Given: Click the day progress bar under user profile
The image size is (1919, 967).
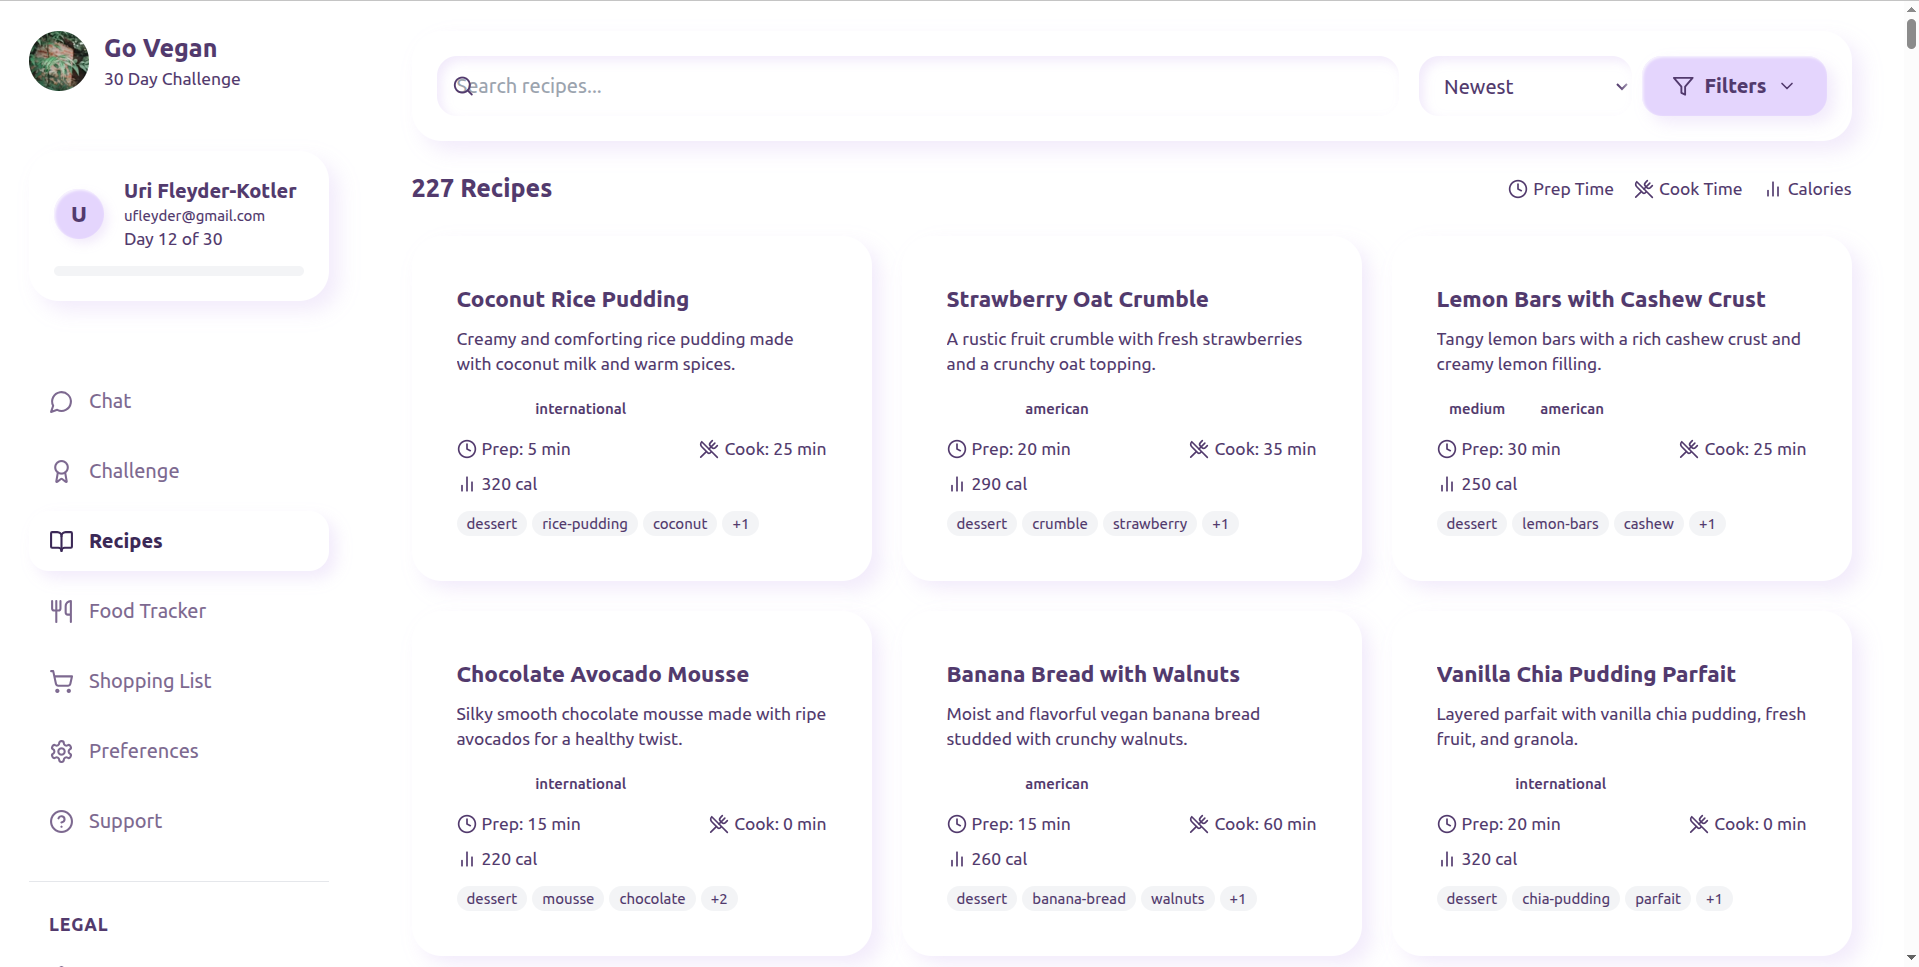Looking at the screenshot, I should pos(179,271).
